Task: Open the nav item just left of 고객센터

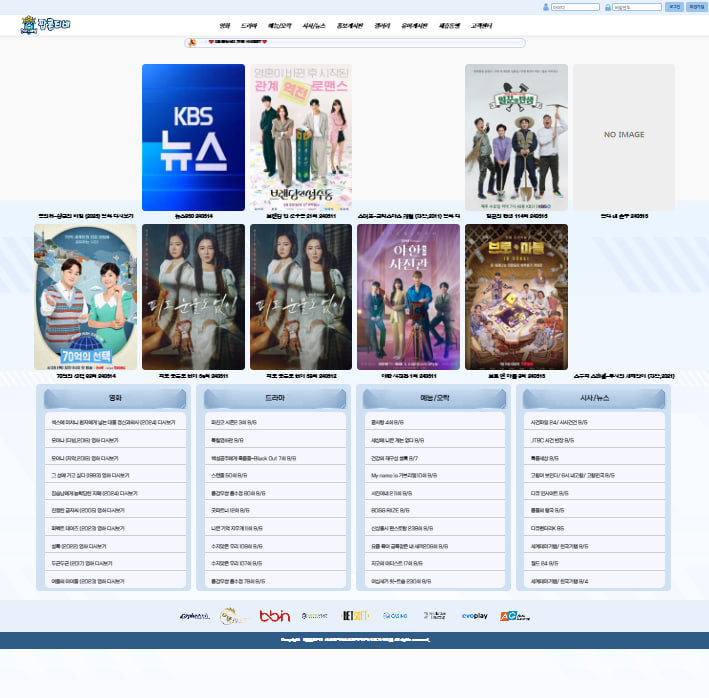Action: tap(449, 26)
